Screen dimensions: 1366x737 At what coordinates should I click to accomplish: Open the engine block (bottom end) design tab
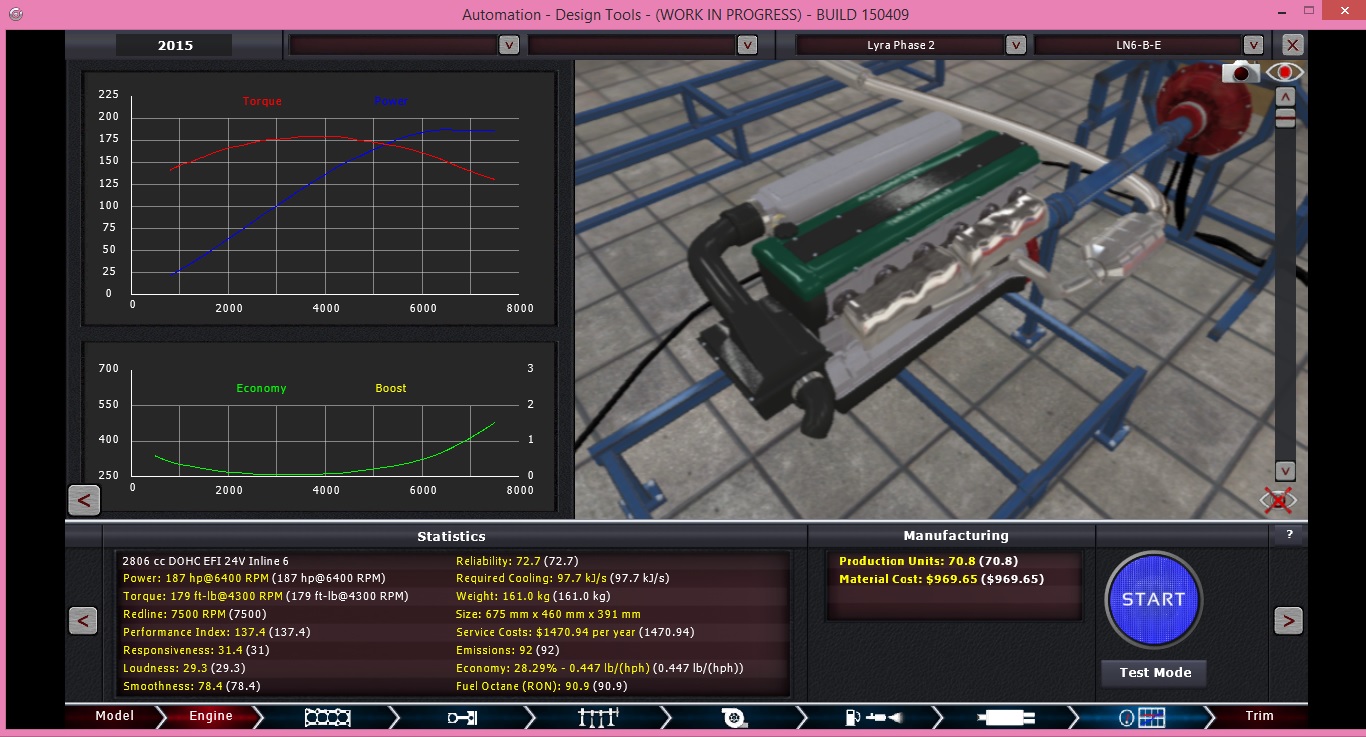[x=327, y=716]
